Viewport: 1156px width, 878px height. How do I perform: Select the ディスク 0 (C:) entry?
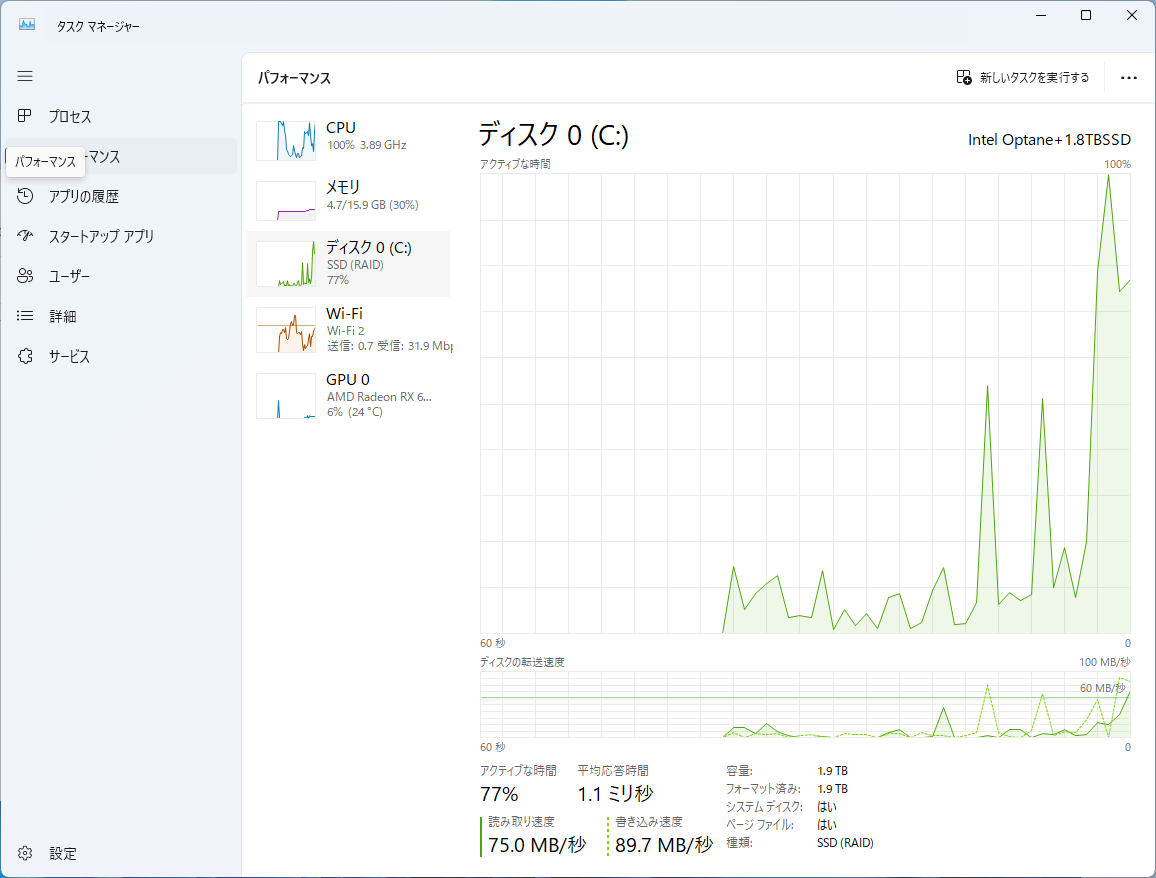(x=348, y=264)
